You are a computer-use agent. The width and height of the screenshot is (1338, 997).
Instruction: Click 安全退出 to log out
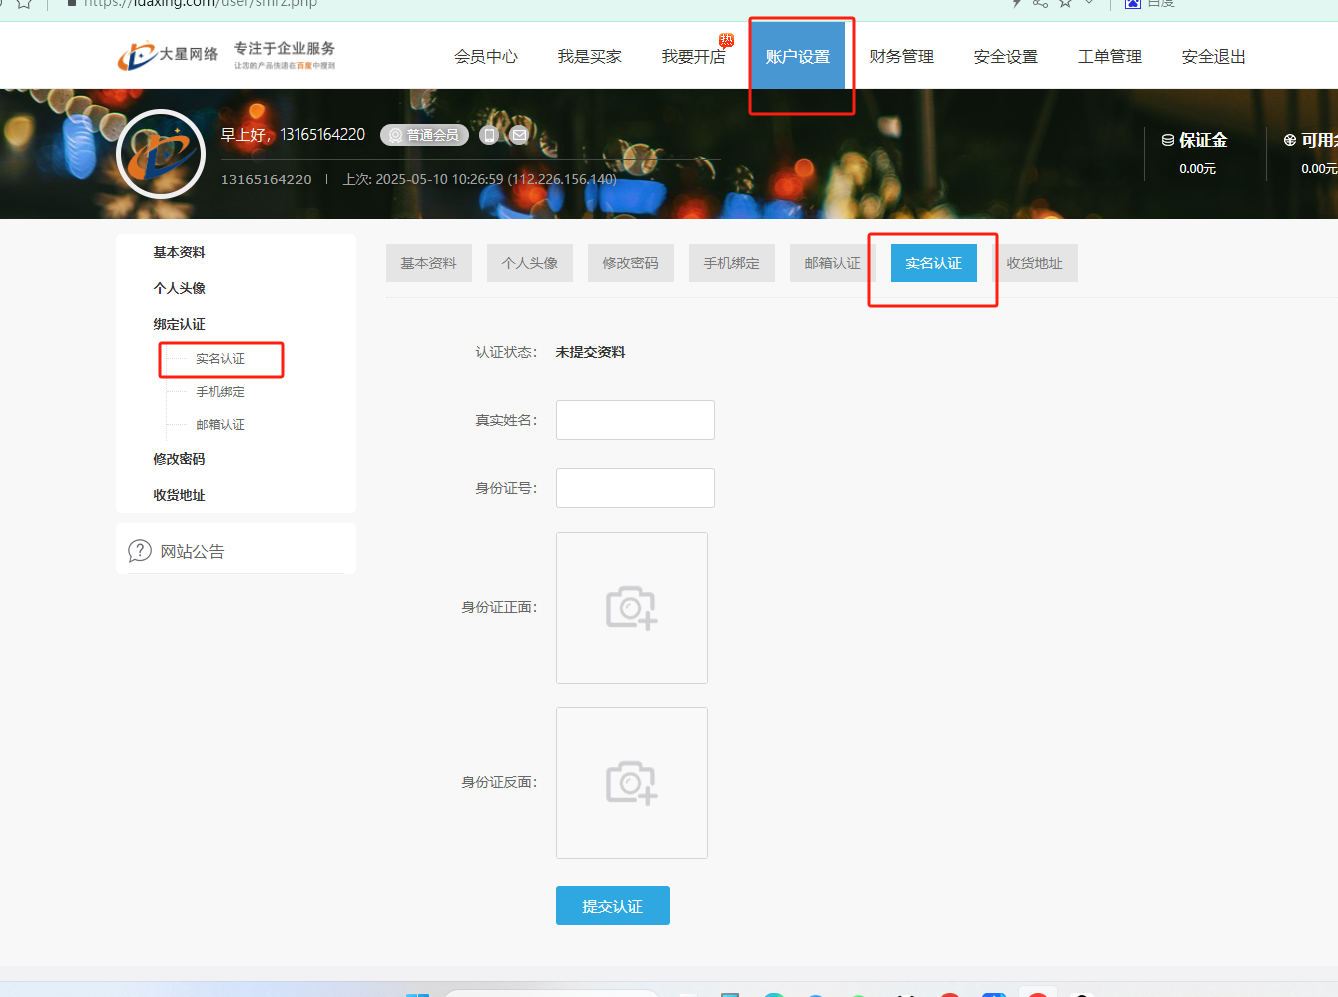[1213, 57]
